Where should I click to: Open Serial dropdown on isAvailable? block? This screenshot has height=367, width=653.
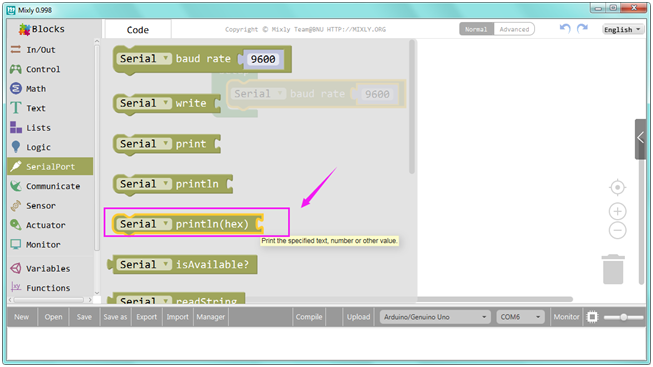coord(144,264)
